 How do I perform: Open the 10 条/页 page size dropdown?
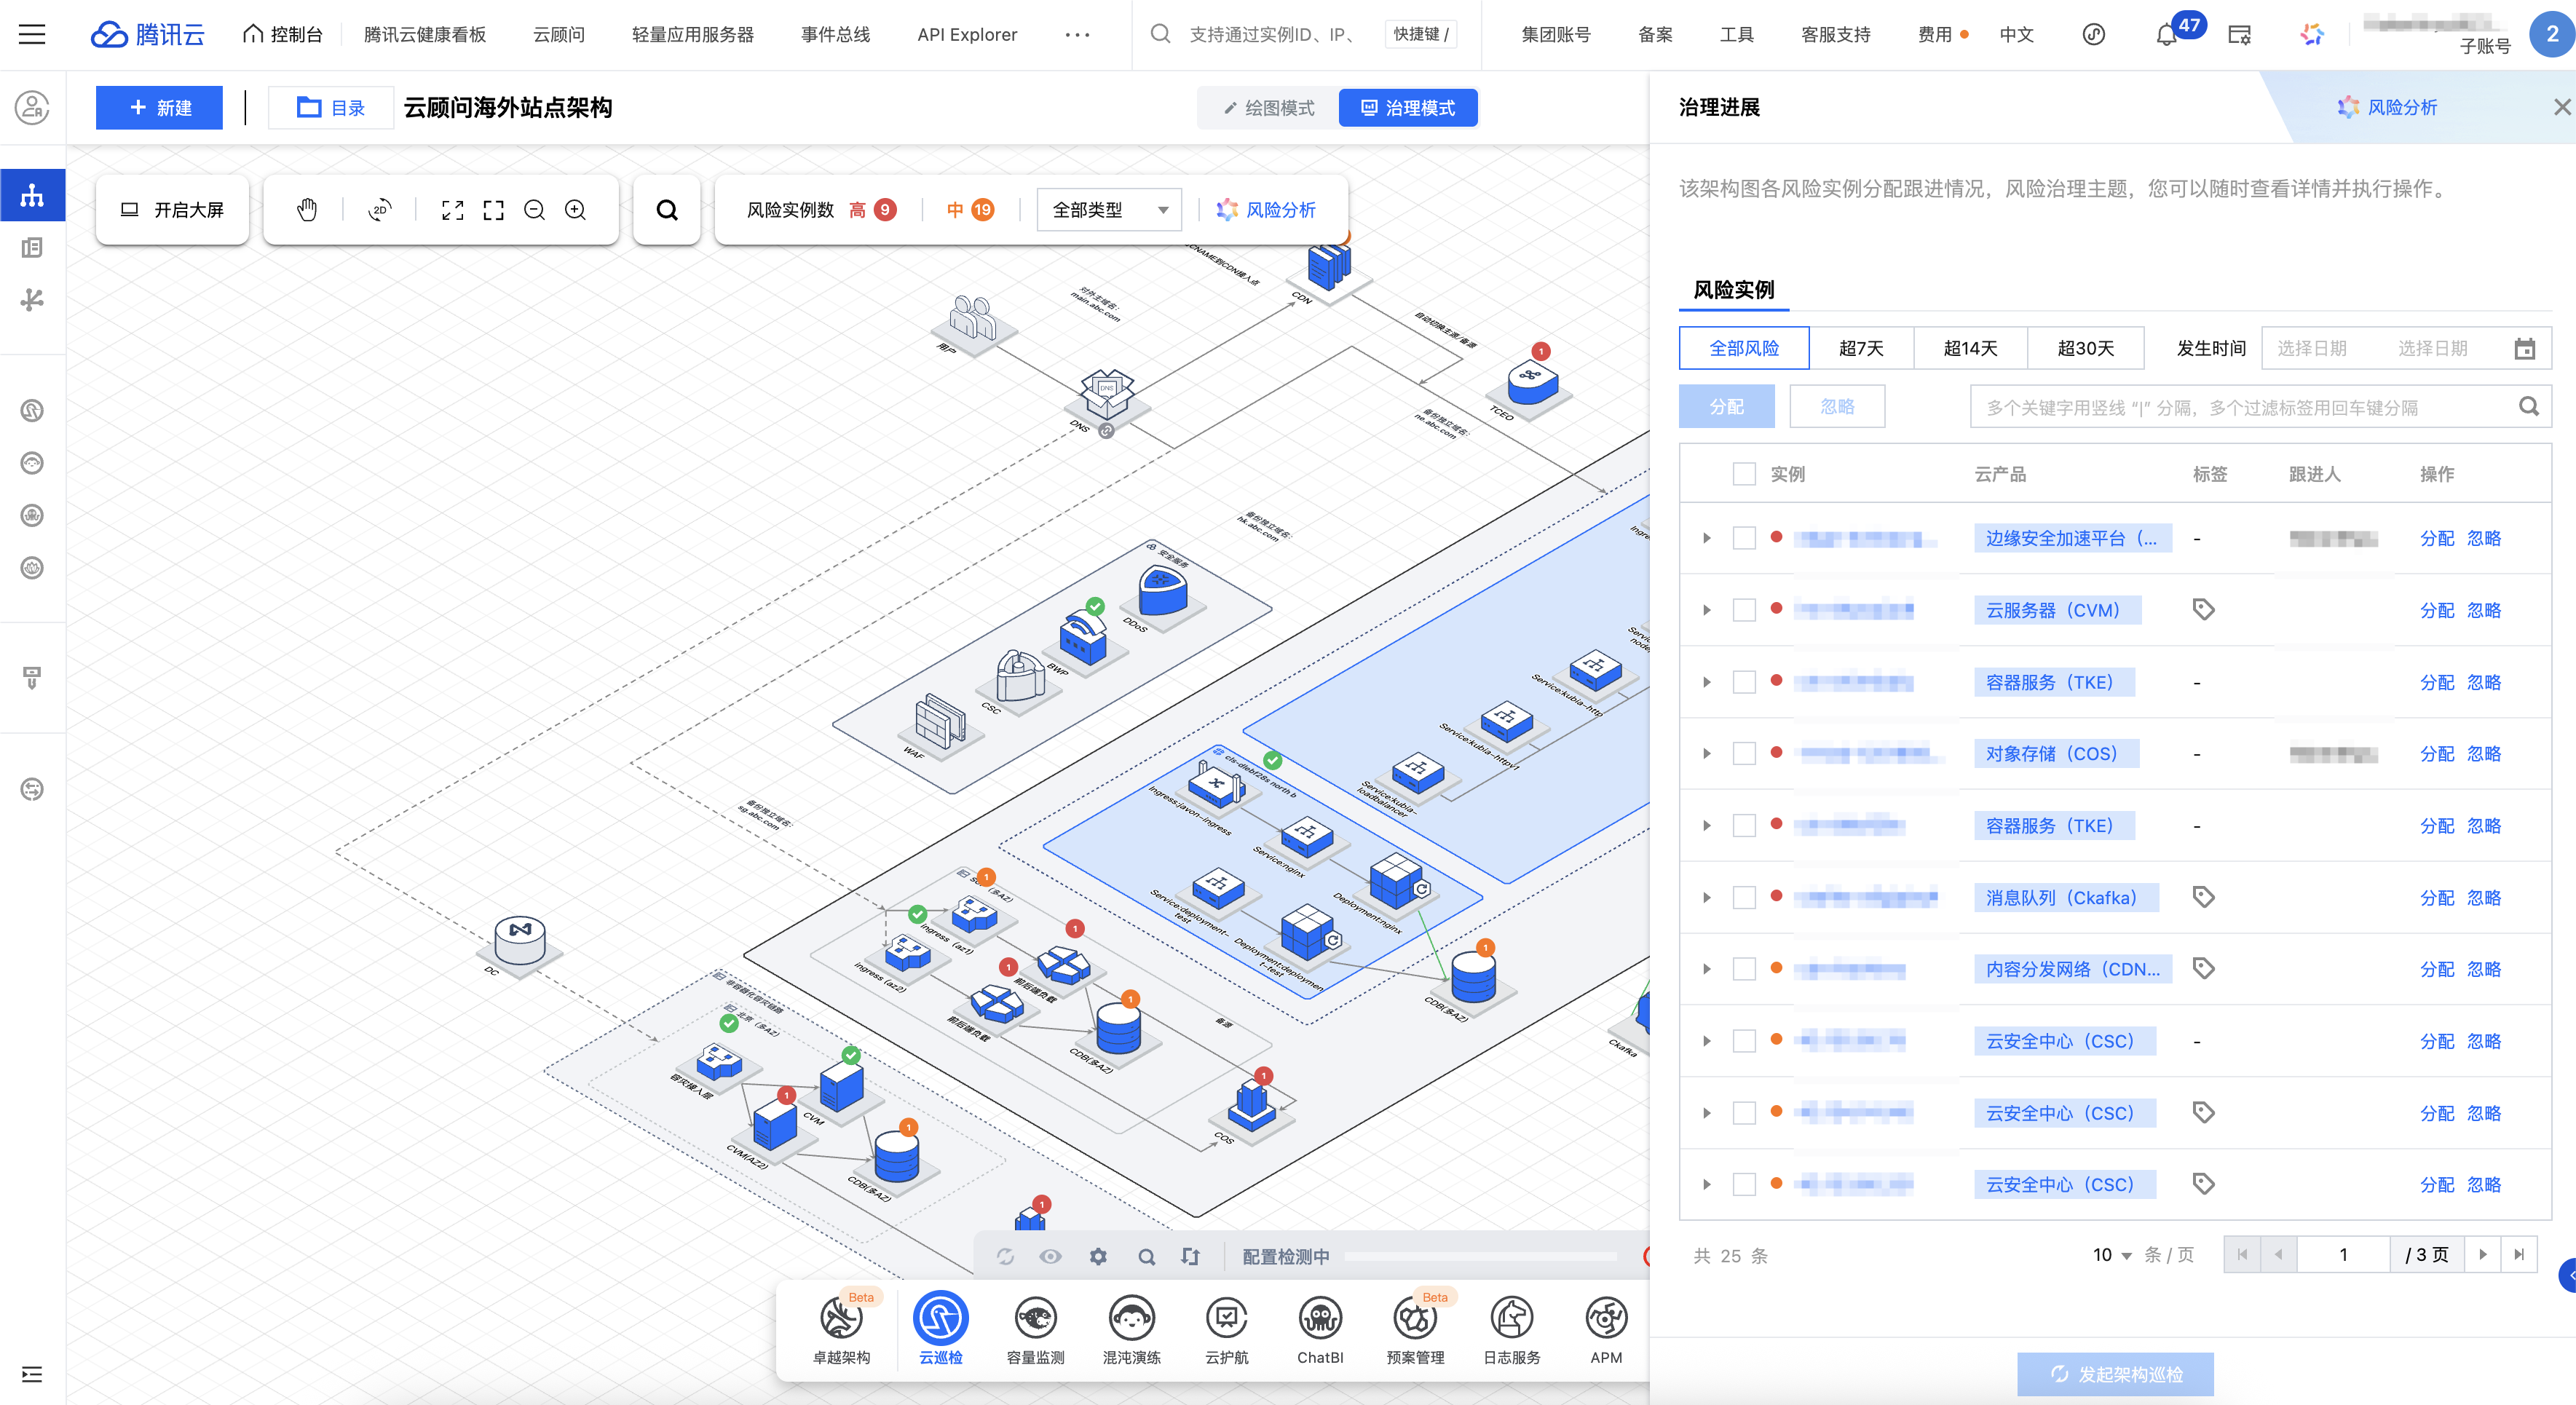(x=2112, y=1255)
